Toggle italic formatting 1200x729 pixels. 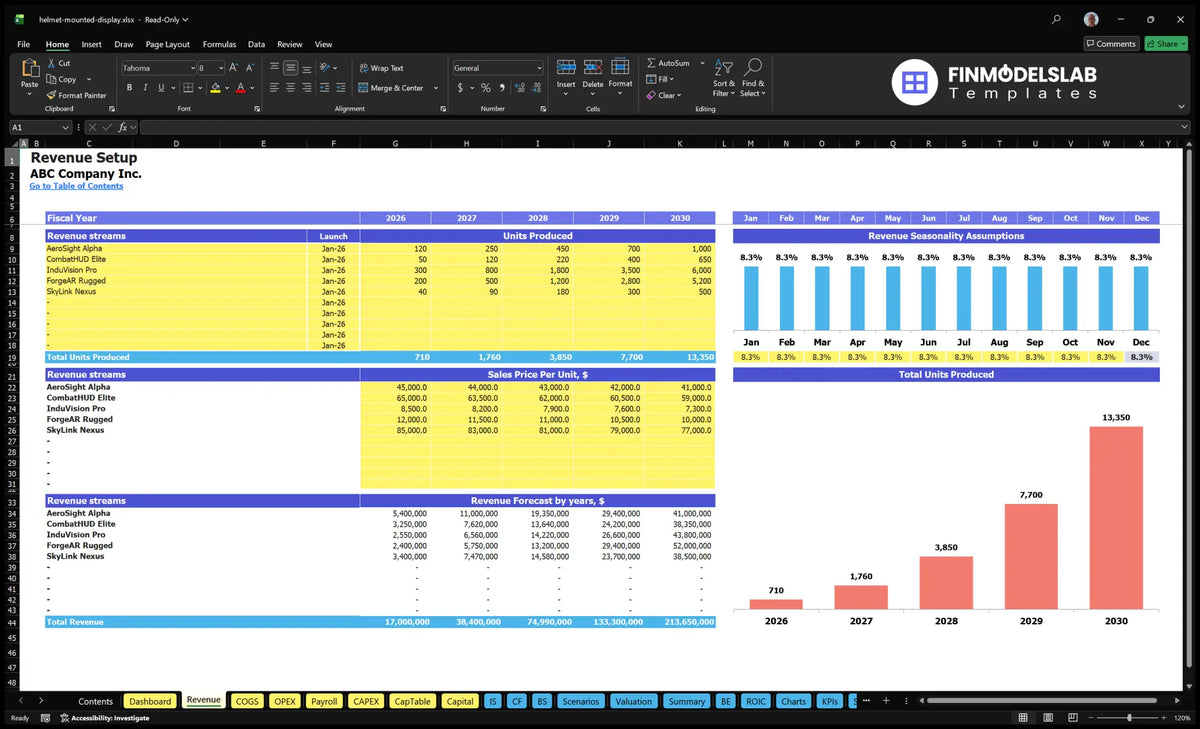(146, 88)
